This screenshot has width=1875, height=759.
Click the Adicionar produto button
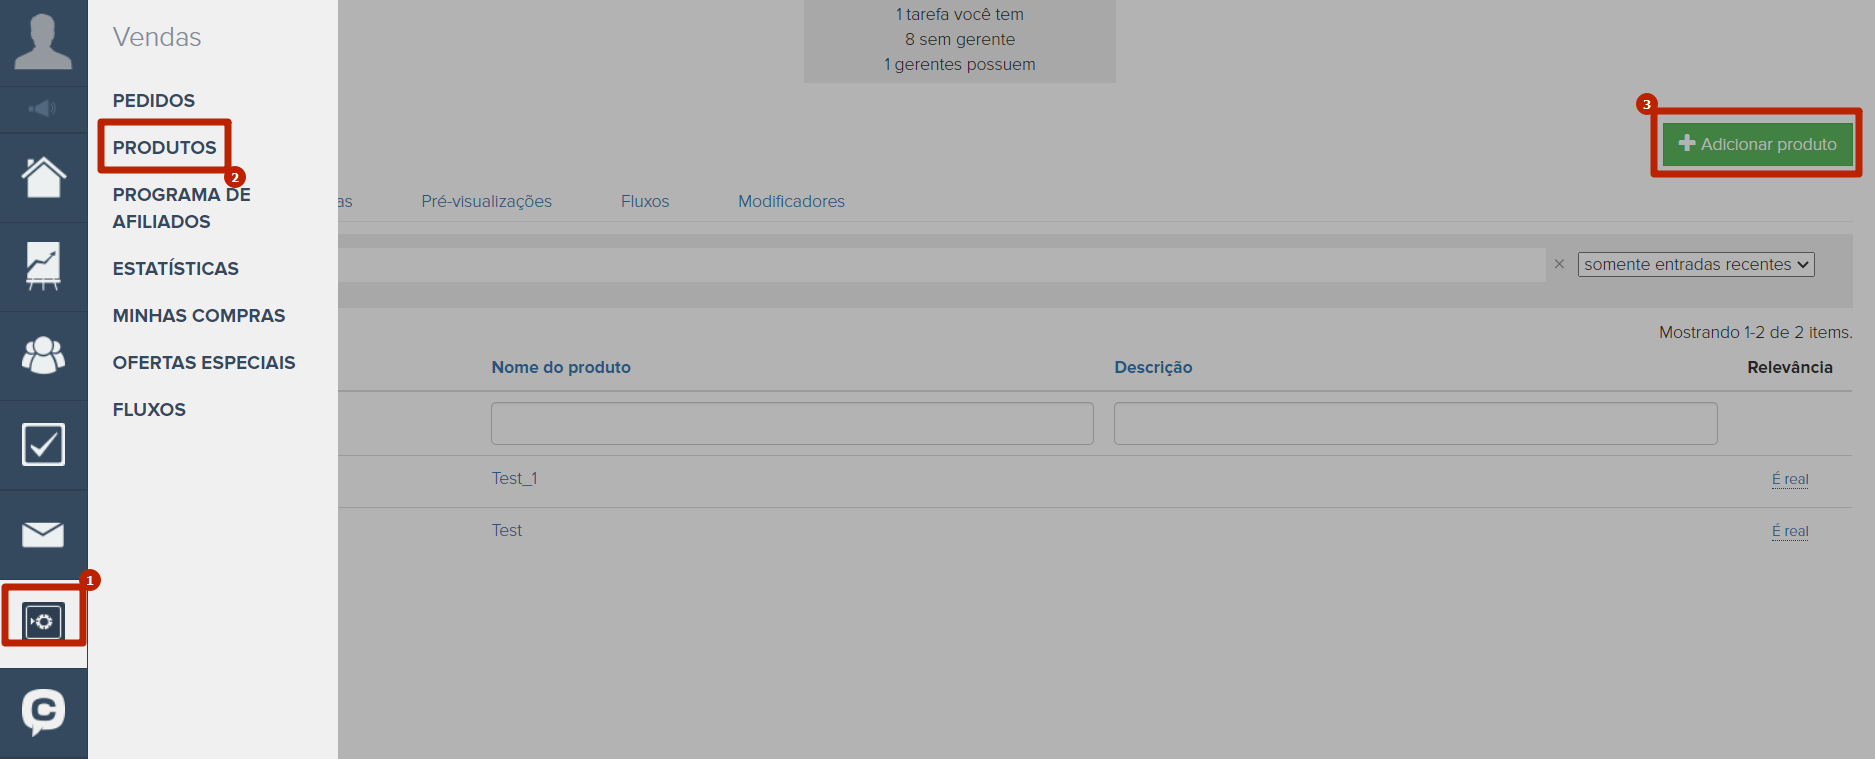1757,144
